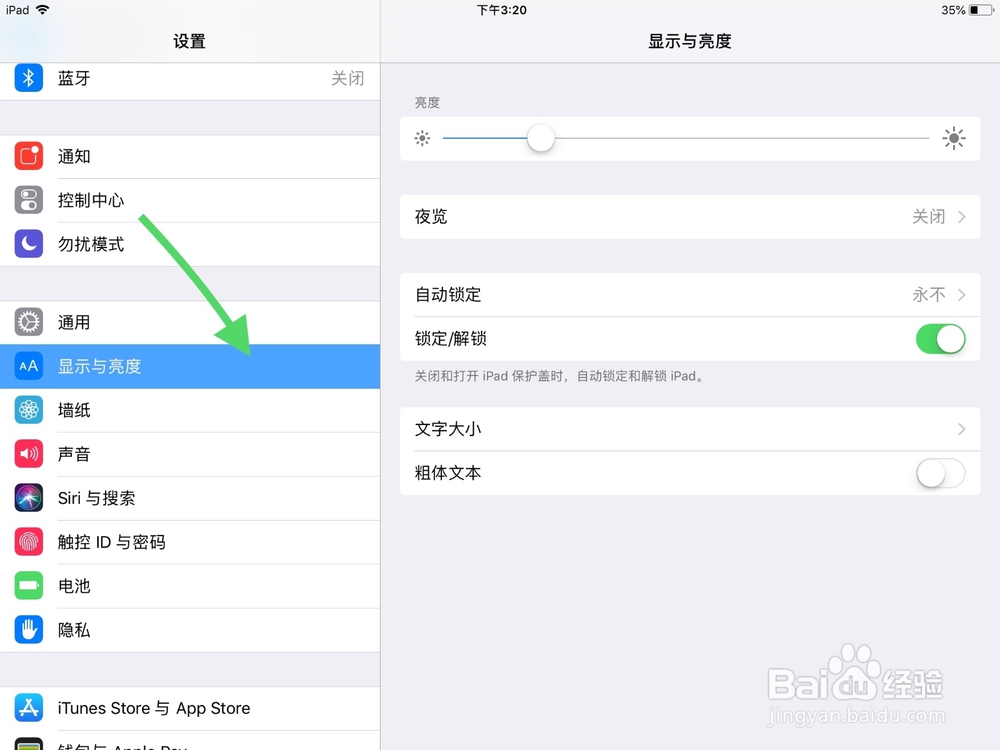Open General using the gear icon
Image resolution: width=1000 pixels, height=750 pixels.
click(x=29, y=322)
